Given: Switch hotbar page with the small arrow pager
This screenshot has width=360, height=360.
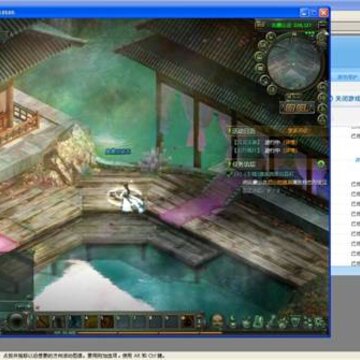Looking at the screenshot, I should tap(199, 321).
